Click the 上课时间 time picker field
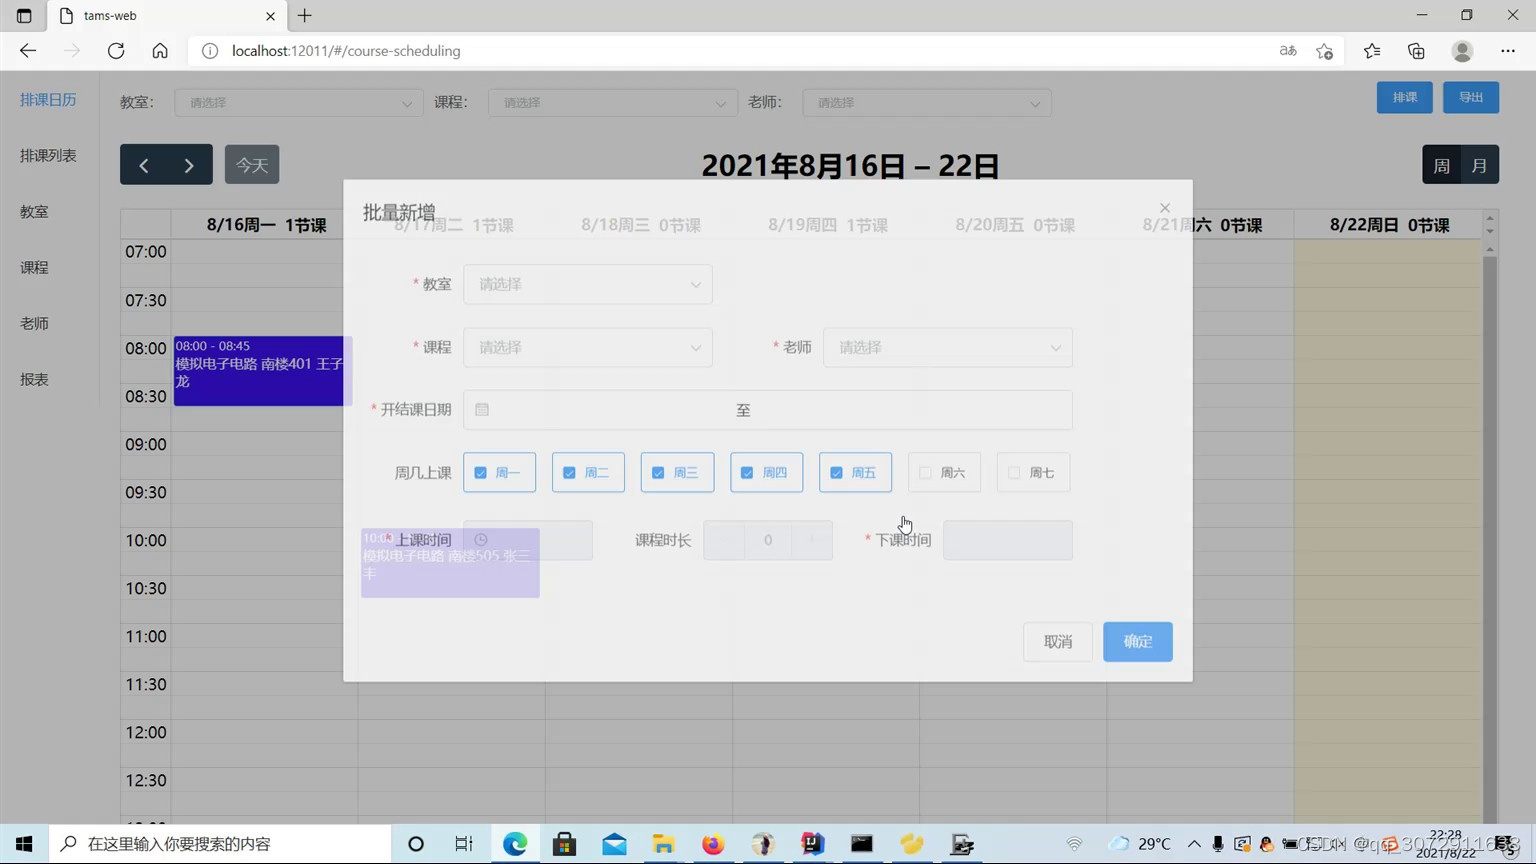Screen dimensions: 1536x864 (528, 540)
